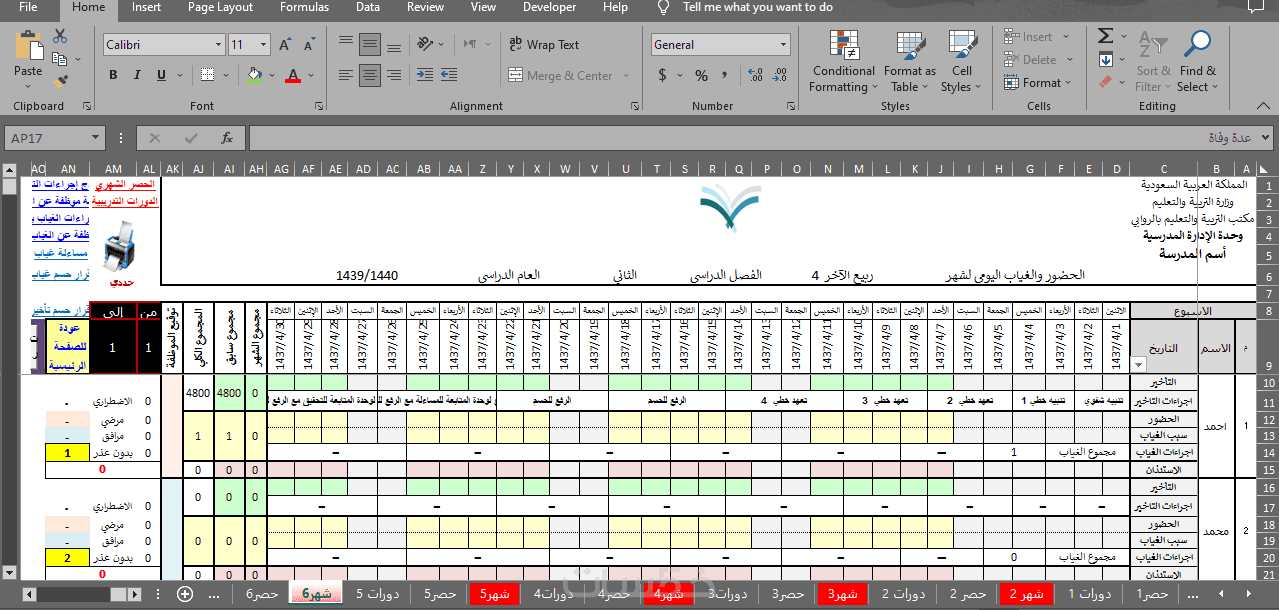Toggle bold formatting
This screenshot has width=1279, height=610.
113,76
